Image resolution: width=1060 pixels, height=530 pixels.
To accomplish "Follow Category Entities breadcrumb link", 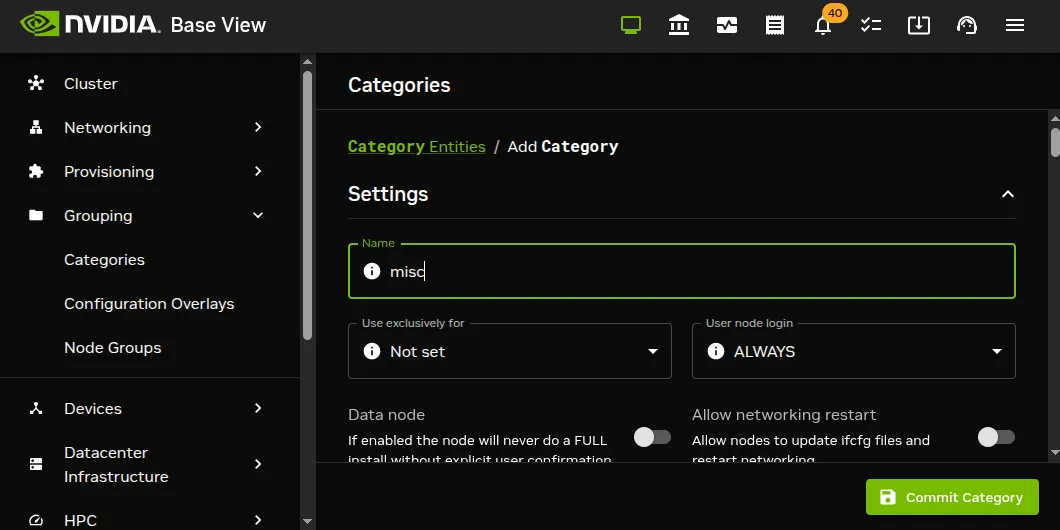I will point(416,147).
